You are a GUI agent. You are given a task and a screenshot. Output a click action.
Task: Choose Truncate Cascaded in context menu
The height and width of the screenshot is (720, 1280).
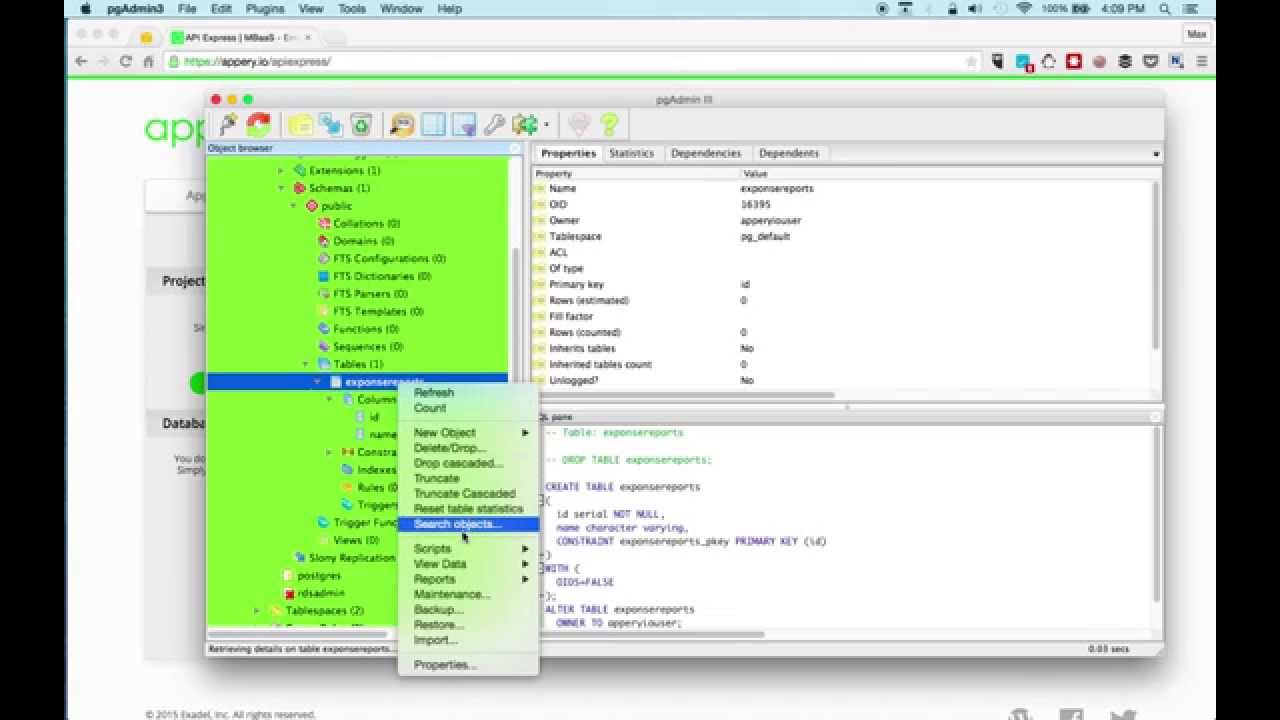tap(468, 493)
